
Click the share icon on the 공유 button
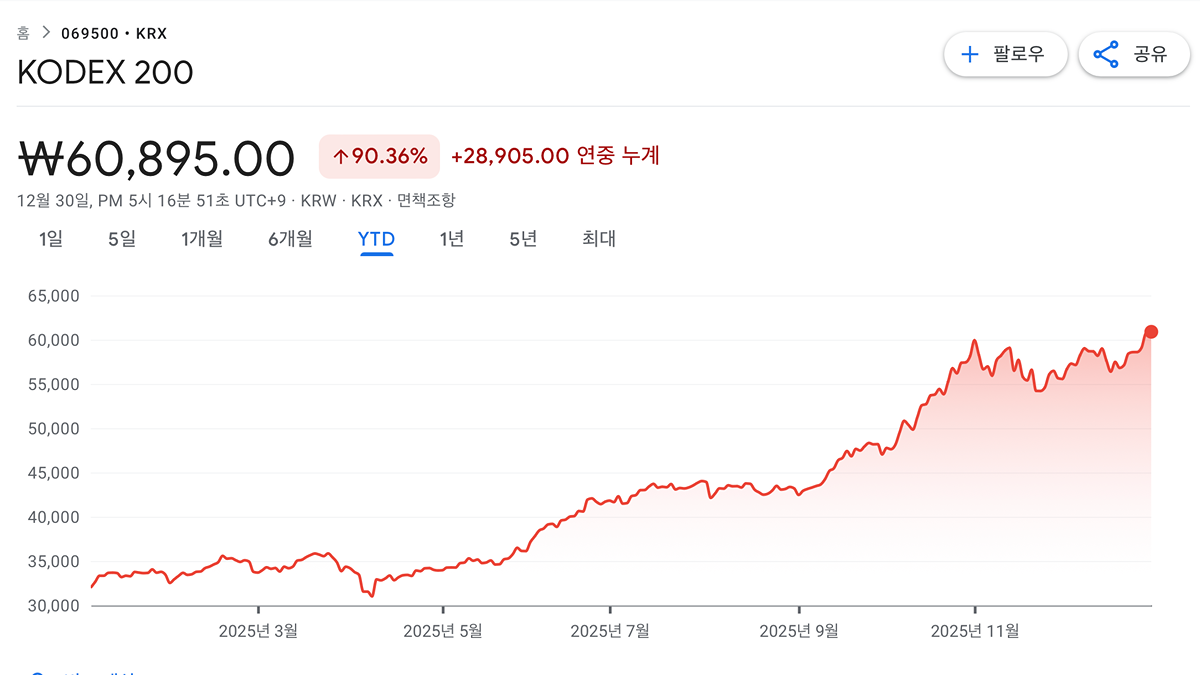pos(1105,54)
